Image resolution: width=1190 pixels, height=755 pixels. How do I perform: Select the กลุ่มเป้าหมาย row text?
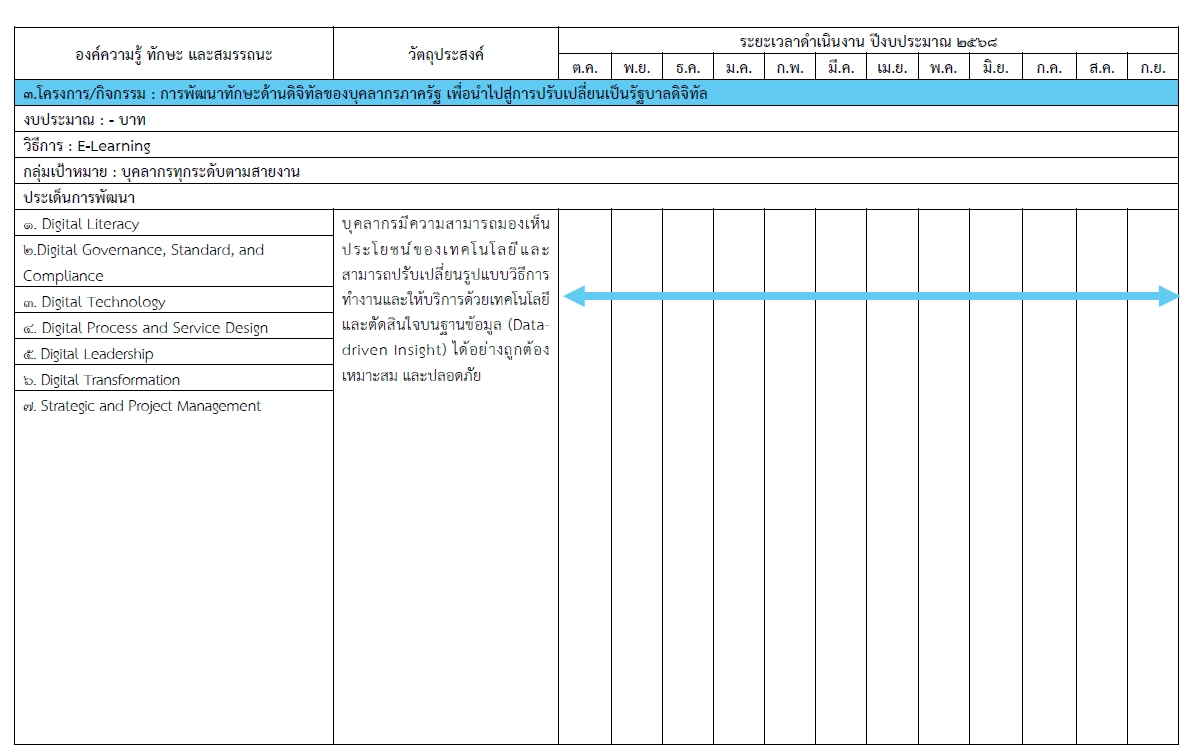pyautogui.click(x=162, y=172)
